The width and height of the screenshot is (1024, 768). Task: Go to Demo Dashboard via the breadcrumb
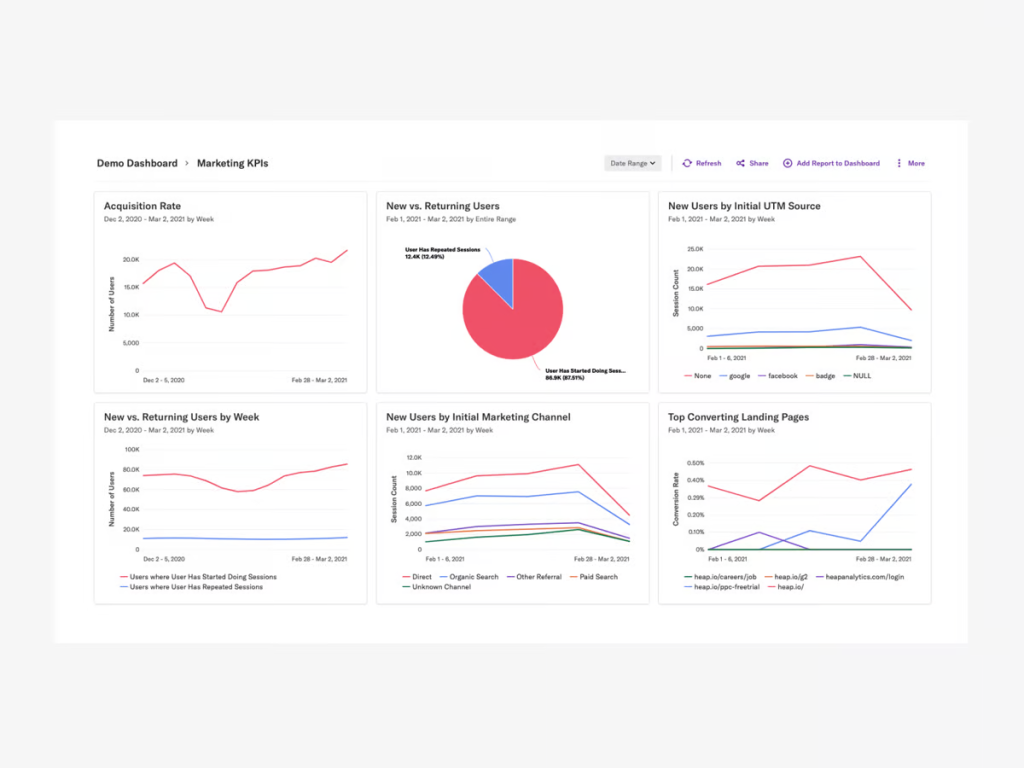(137, 163)
